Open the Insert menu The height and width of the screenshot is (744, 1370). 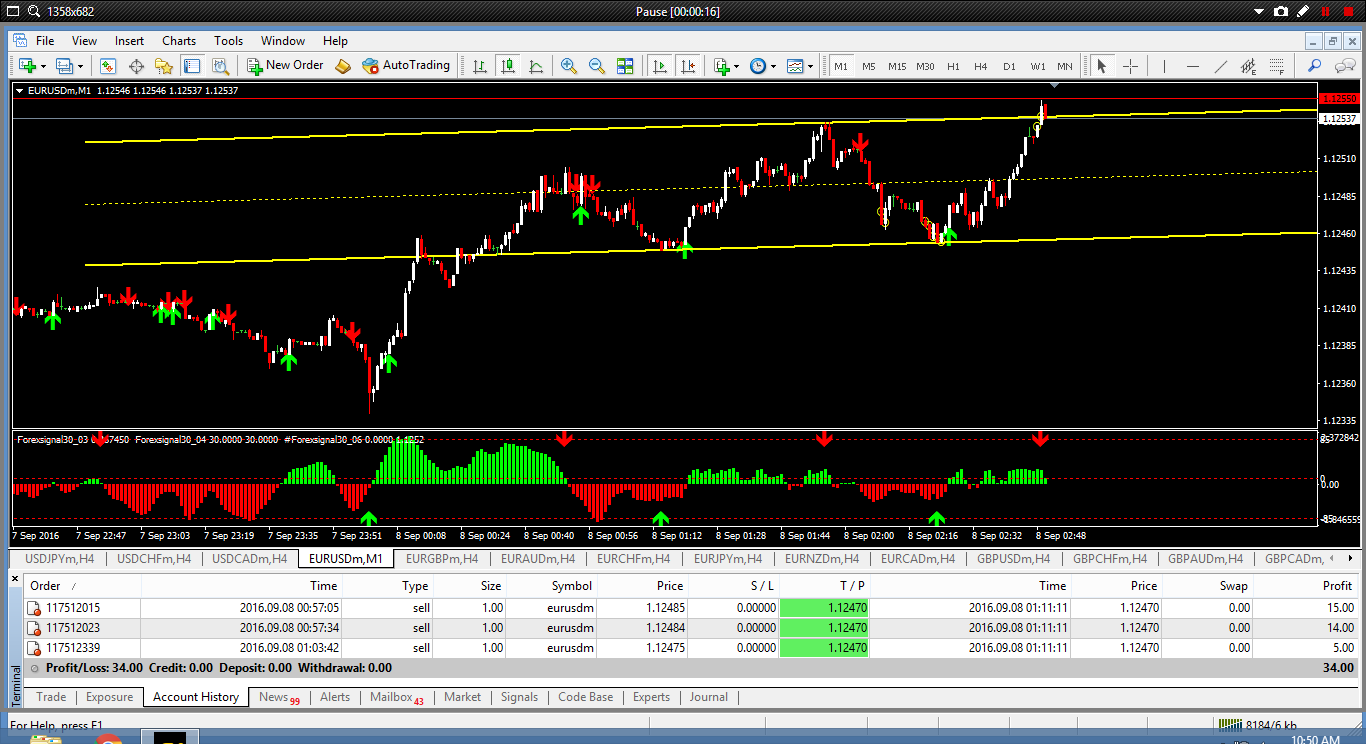[129, 41]
